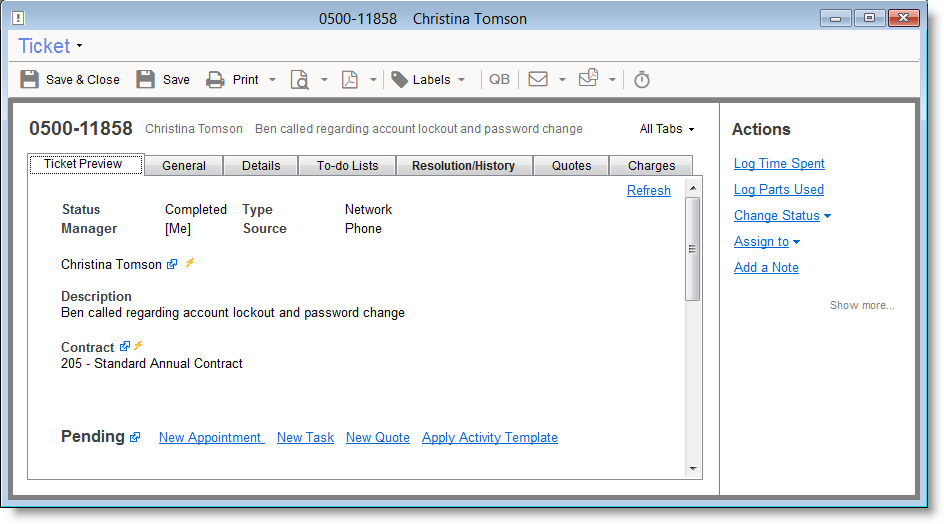
Task: Click the Save & Close toolbar button
Action: click(70, 80)
